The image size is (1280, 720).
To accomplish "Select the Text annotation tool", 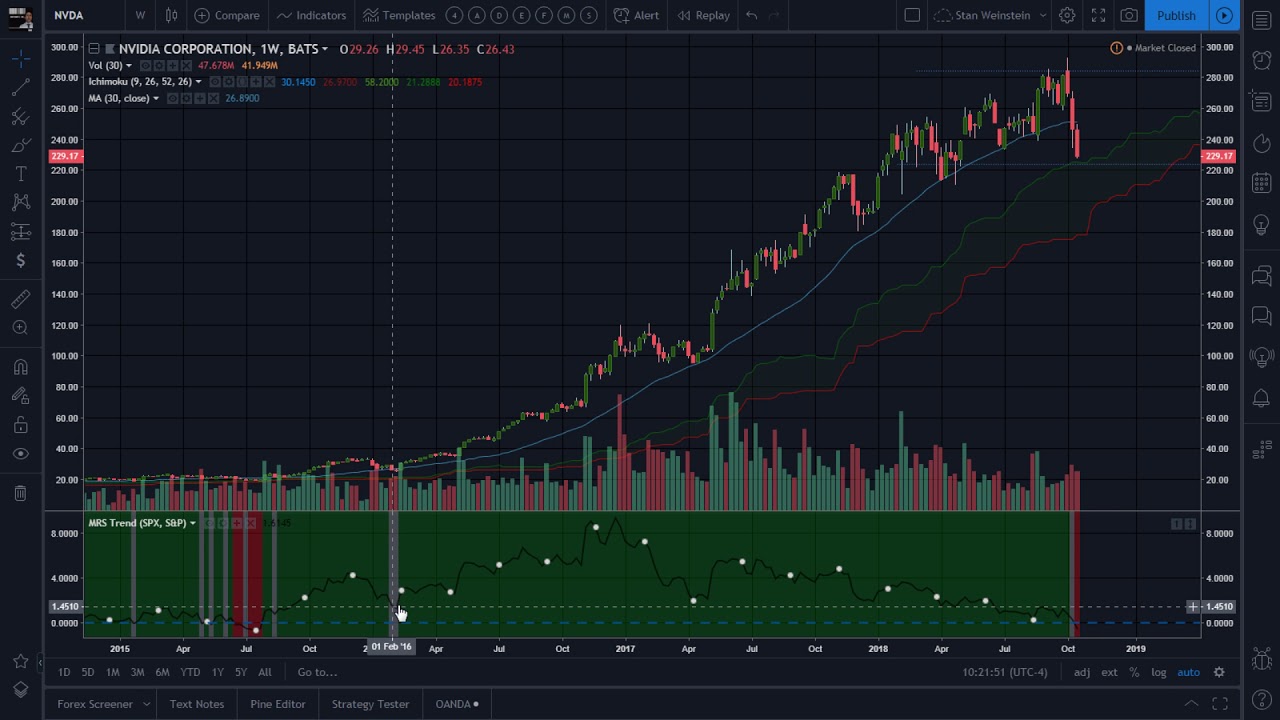I will 20,175.
